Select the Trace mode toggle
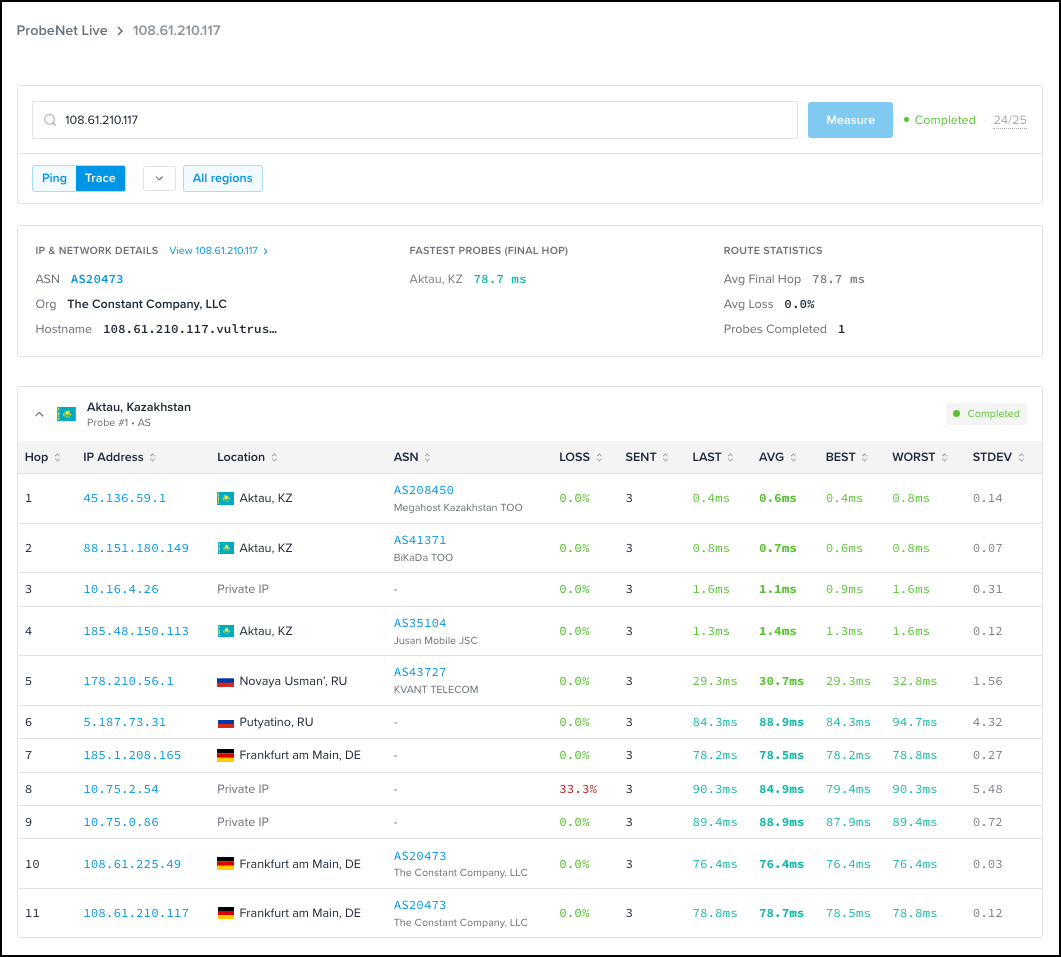The width and height of the screenshot is (1061, 957). tap(100, 178)
